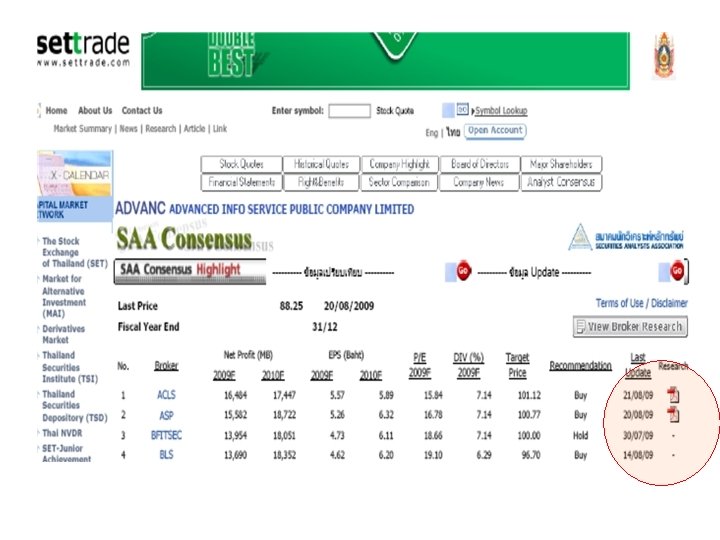
Task: Select the Company Highlight tab
Action: pos(399,164)
